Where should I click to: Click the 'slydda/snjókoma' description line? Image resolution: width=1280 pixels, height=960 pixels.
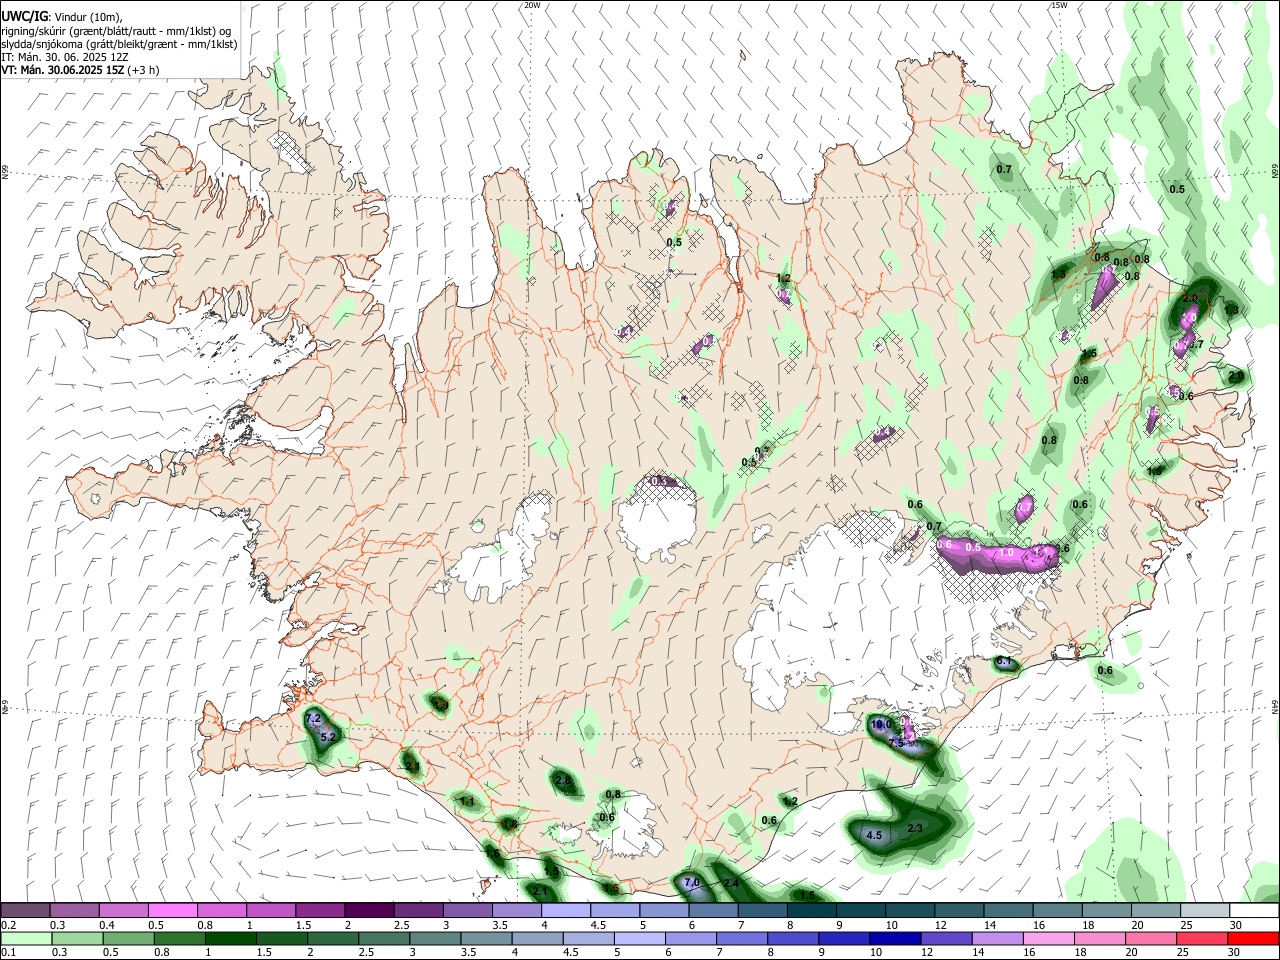(x=119, y=44)
